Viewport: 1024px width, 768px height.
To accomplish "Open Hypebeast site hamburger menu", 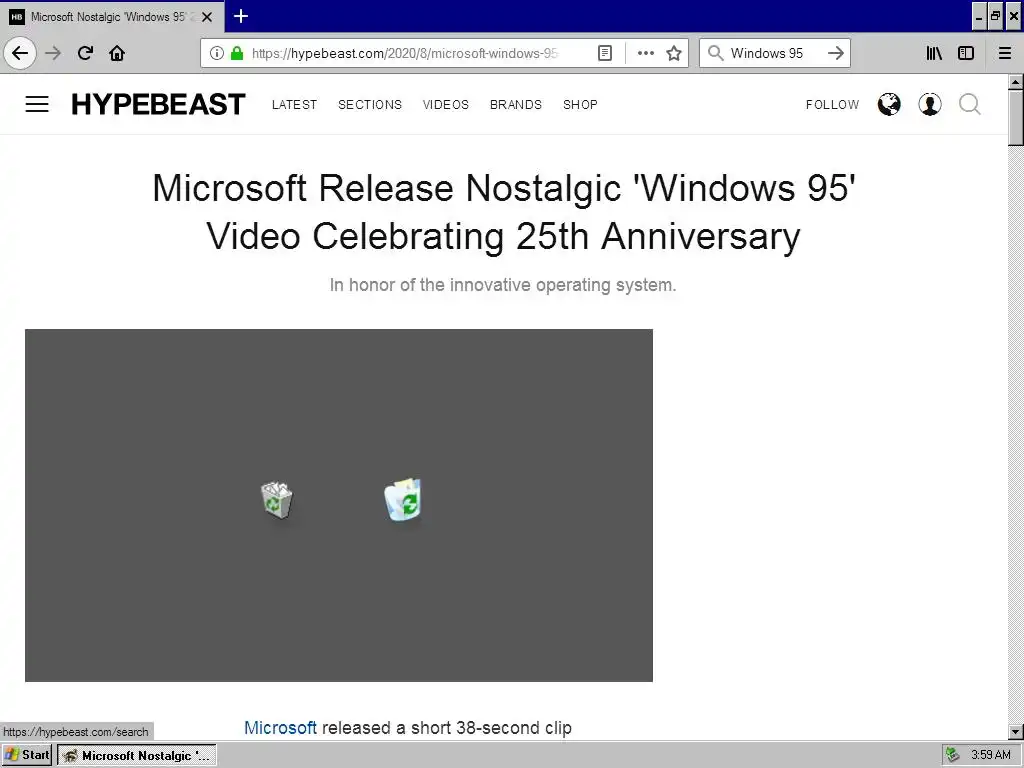I will coord(37,104).
